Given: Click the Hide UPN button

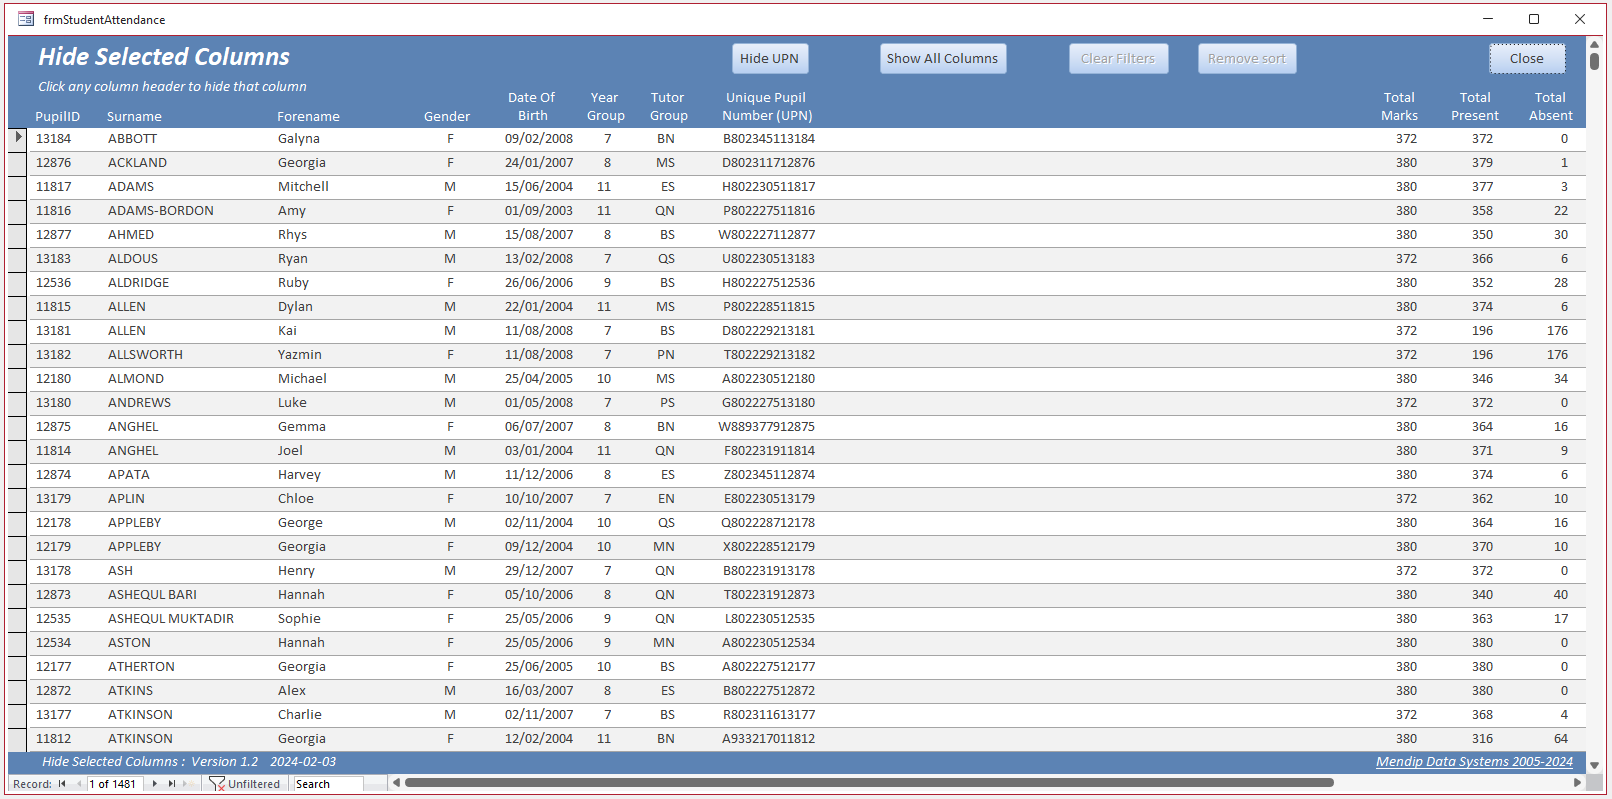Looking at the screenshot, I should click(x=769, y=59).
